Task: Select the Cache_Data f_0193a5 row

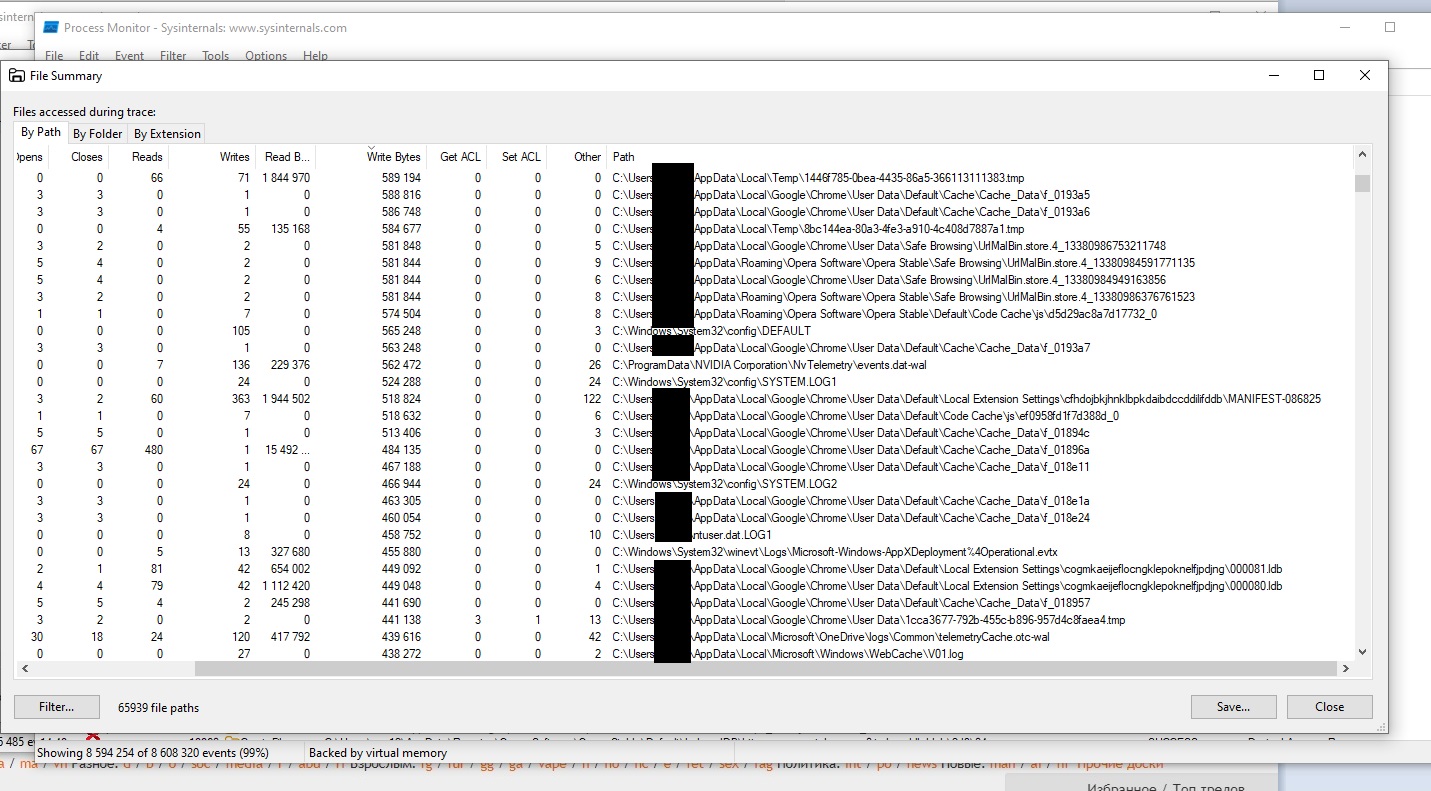Action: click(683, 195)
